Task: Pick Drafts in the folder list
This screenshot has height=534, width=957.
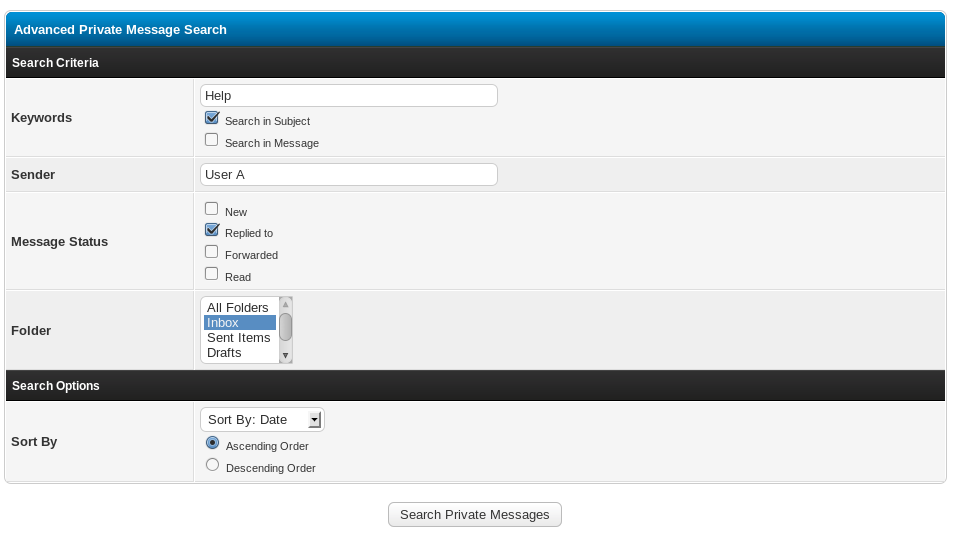Action: 240,353
